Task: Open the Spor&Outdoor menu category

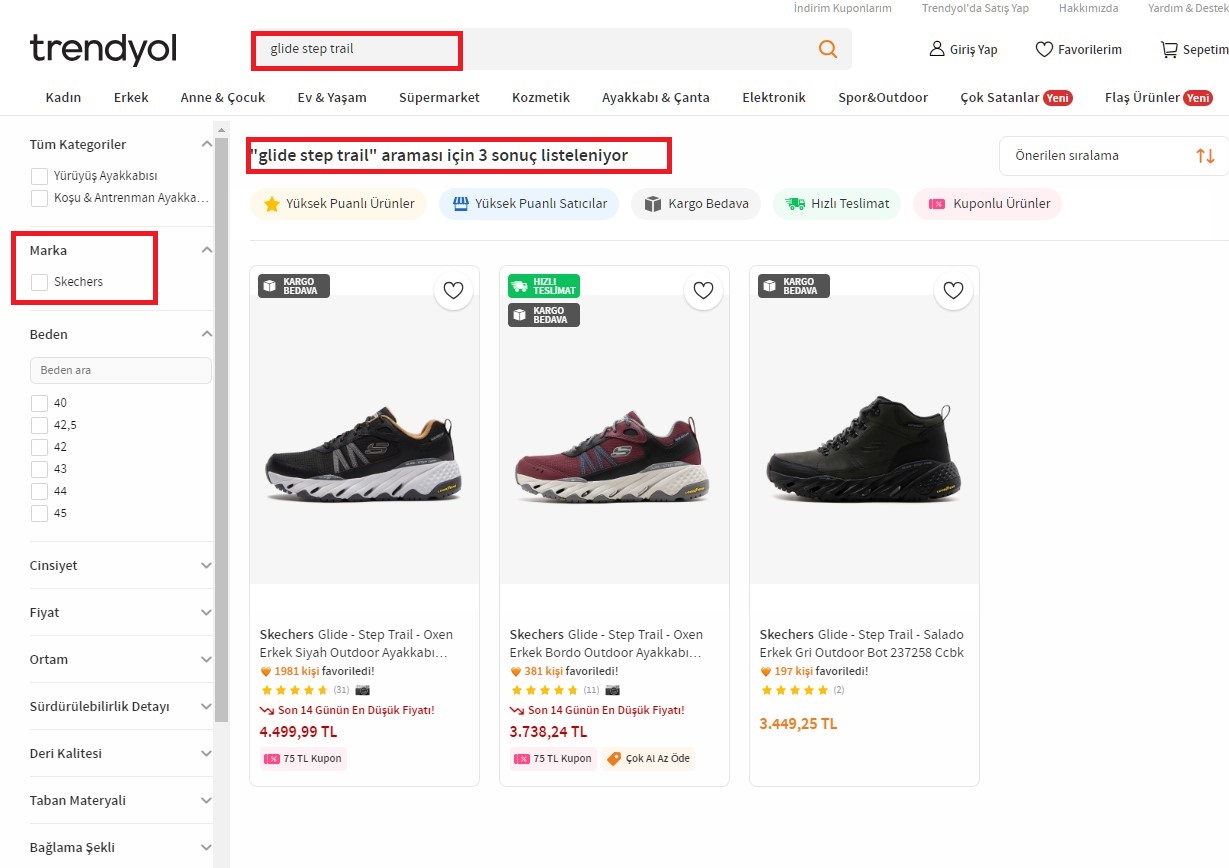Action: [882, 97]
